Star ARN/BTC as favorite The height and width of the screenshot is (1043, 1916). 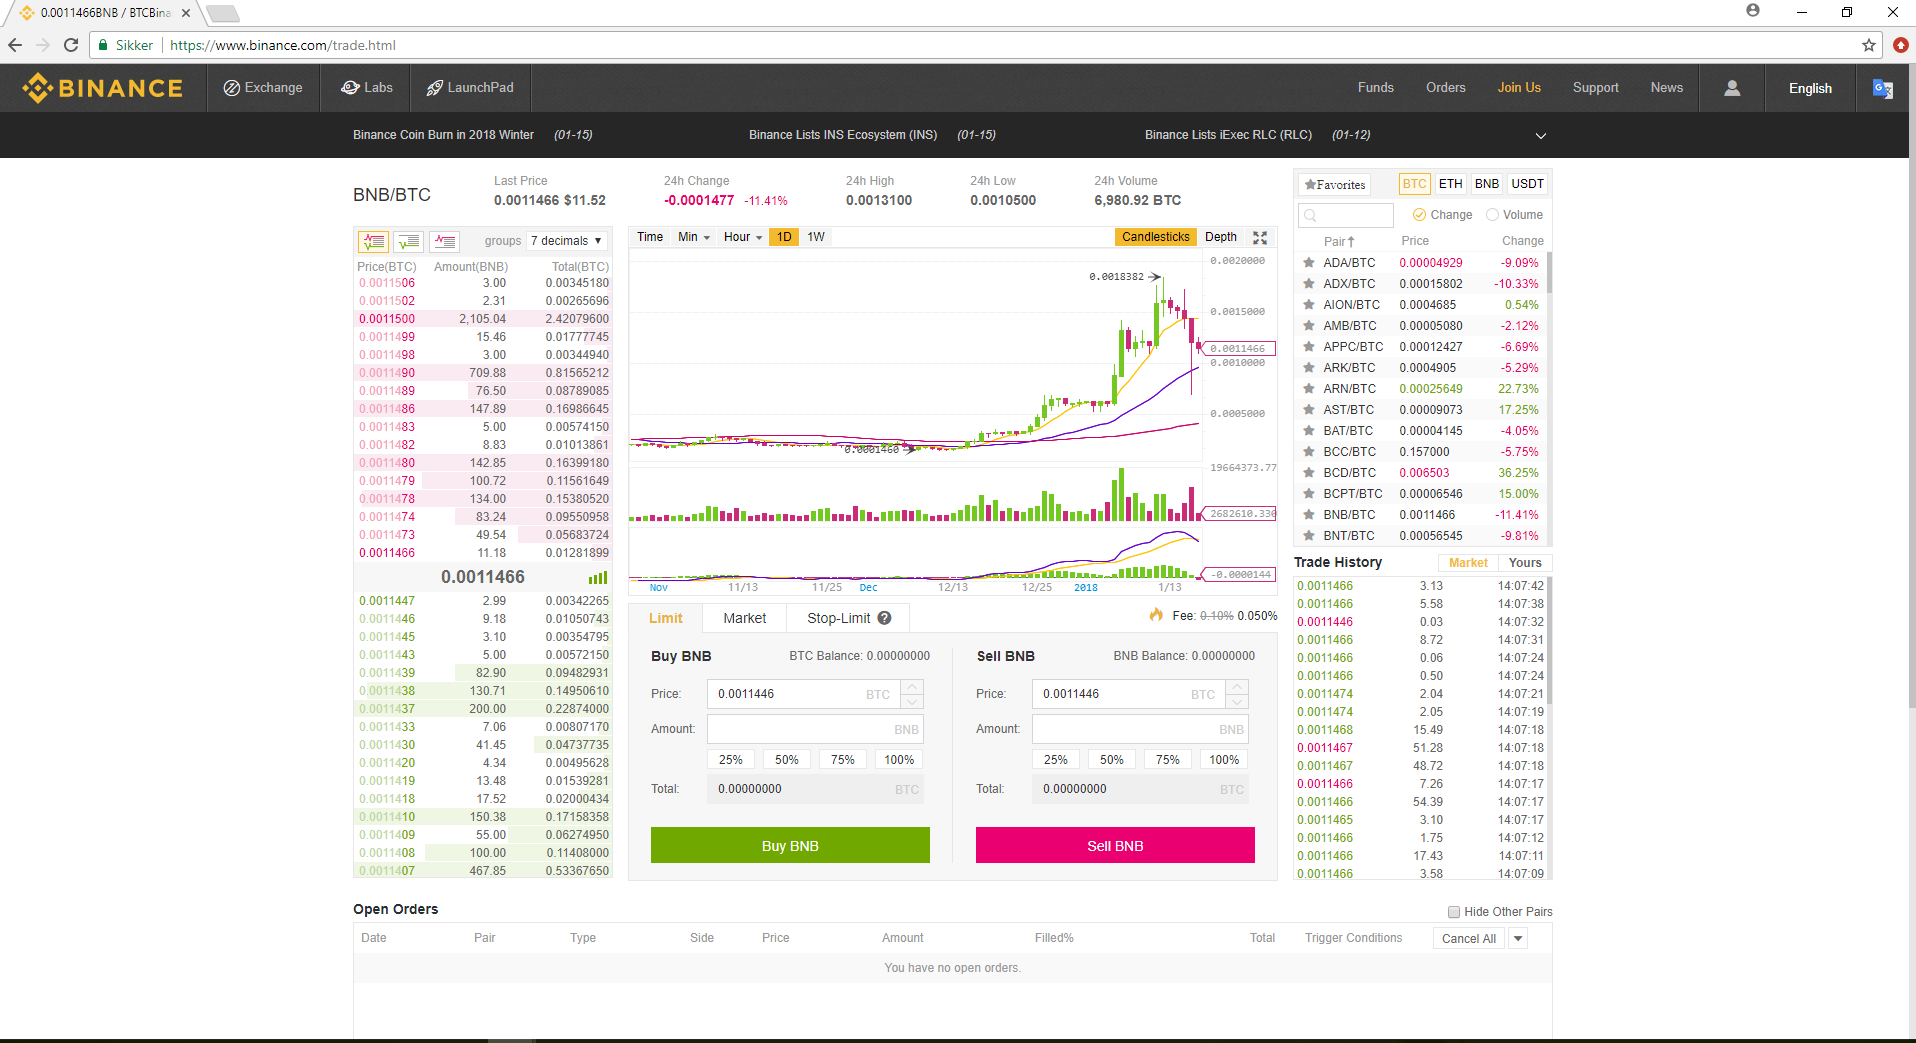pyautogui.click(x=1308, y=389)
